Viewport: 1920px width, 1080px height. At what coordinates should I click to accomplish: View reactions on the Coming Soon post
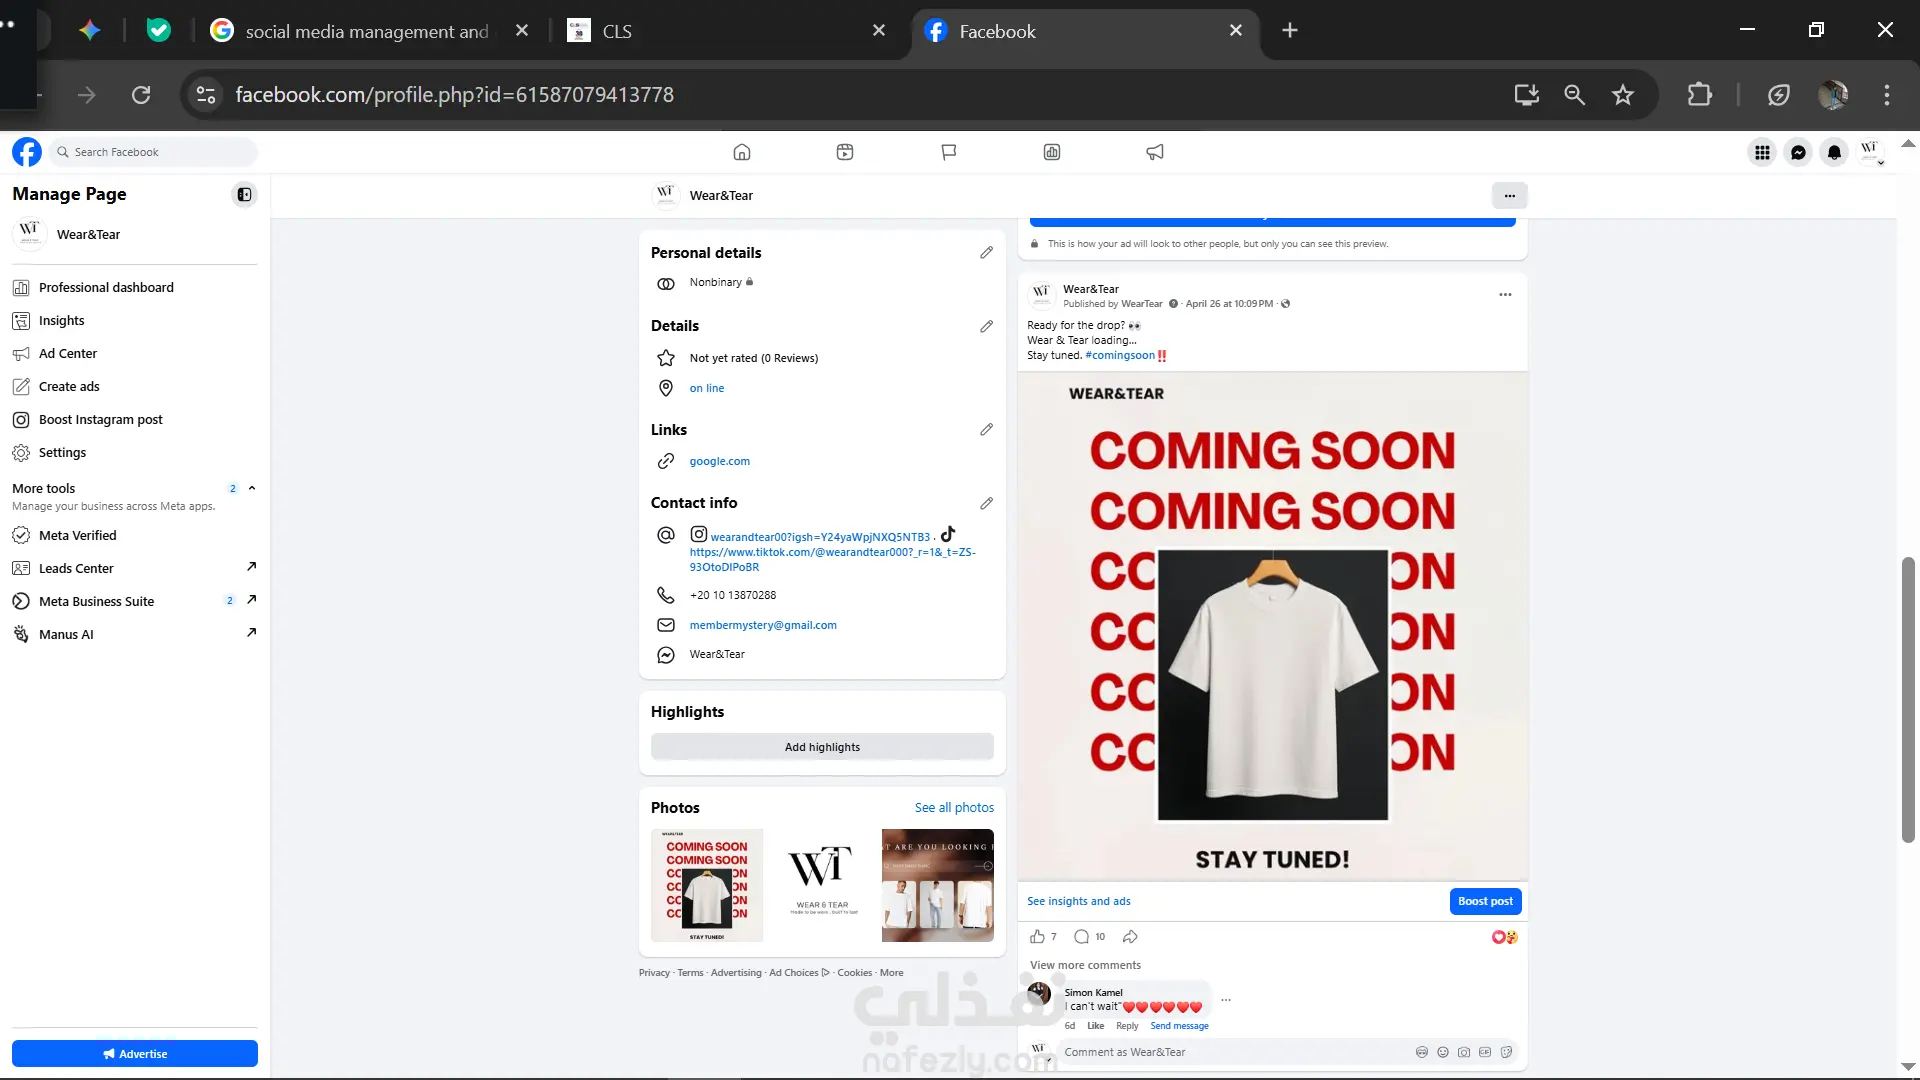[x=1505, y=937]
